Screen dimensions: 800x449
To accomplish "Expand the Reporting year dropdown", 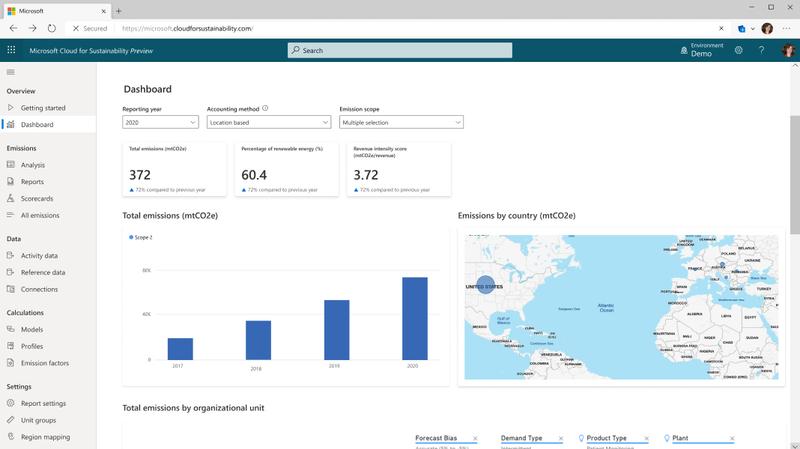I will (160, 122).
